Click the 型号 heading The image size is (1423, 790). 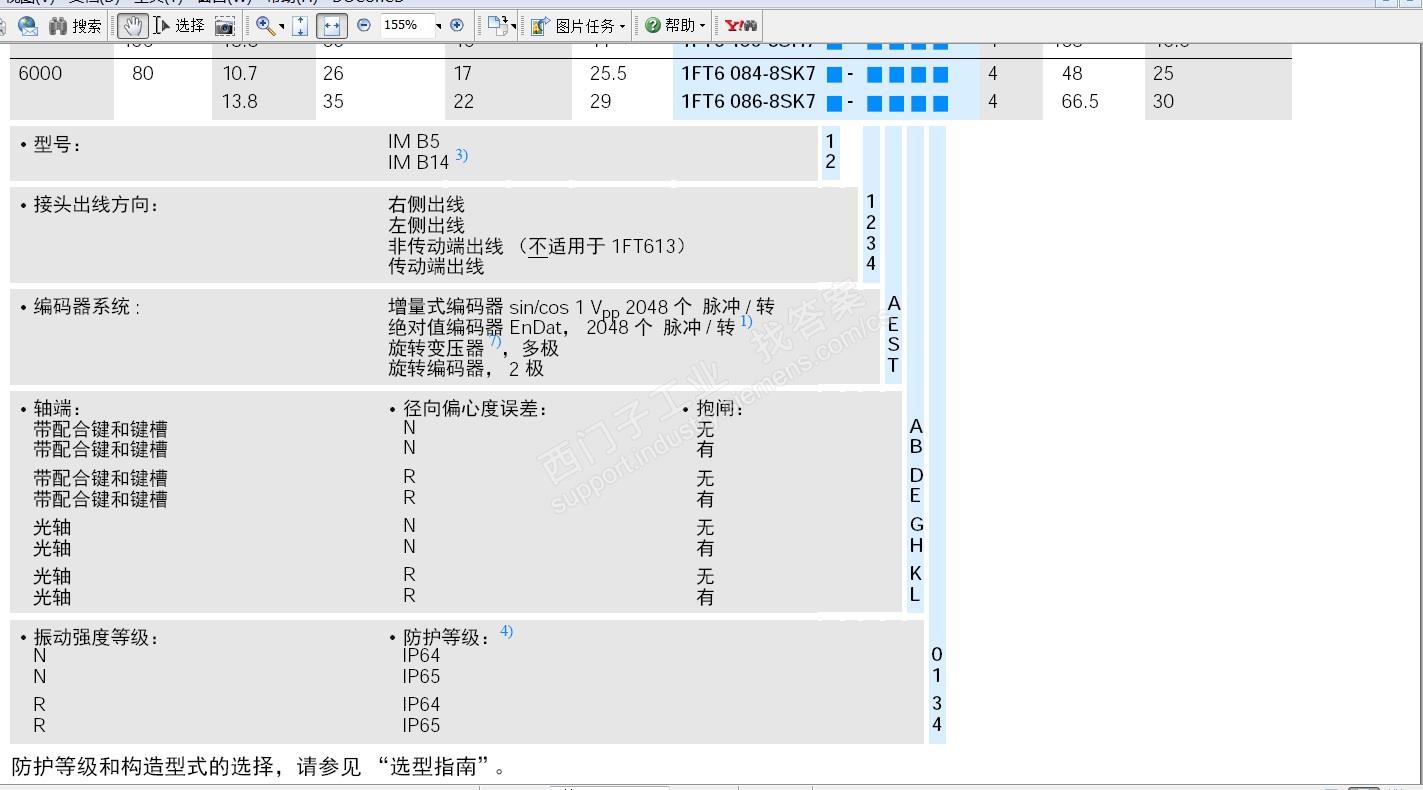[57, 145]
